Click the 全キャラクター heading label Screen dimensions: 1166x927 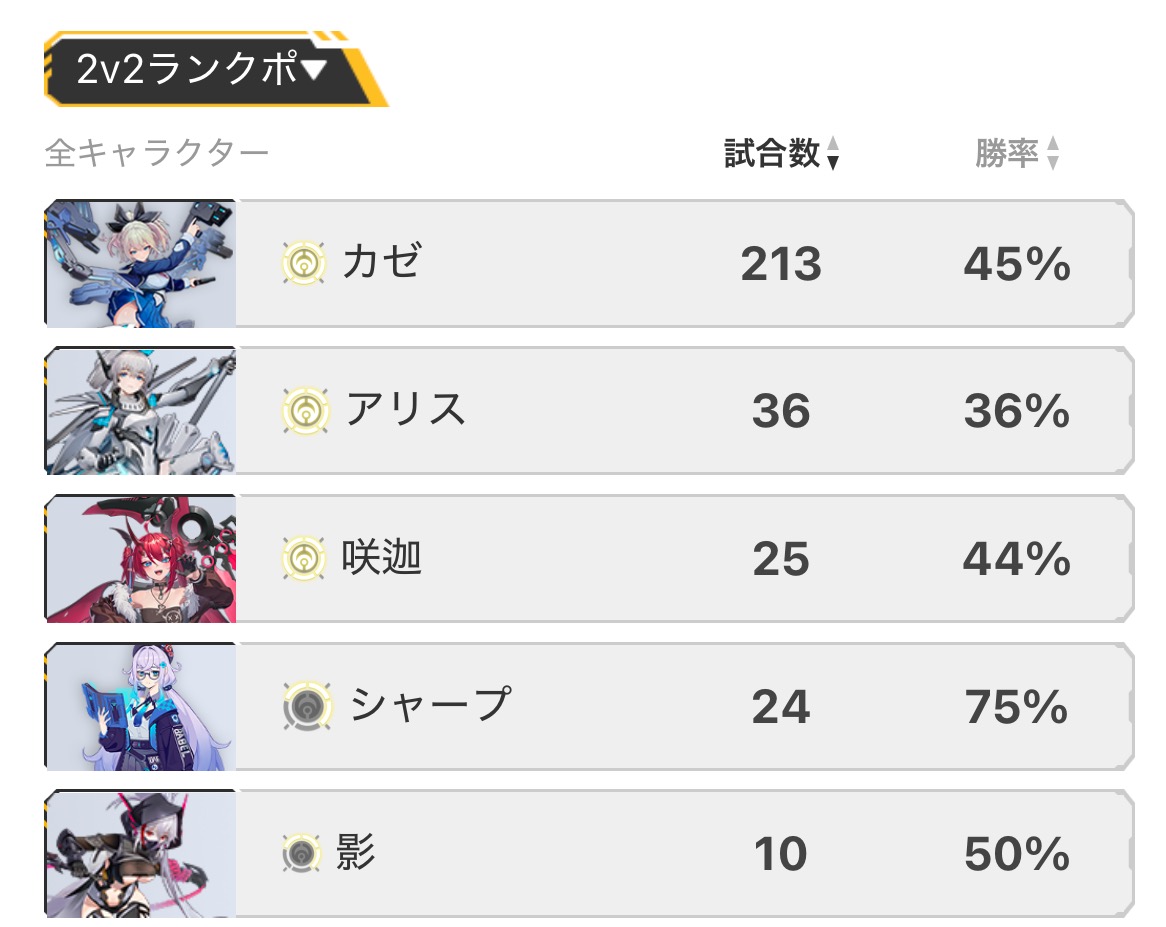click(157, 153)
